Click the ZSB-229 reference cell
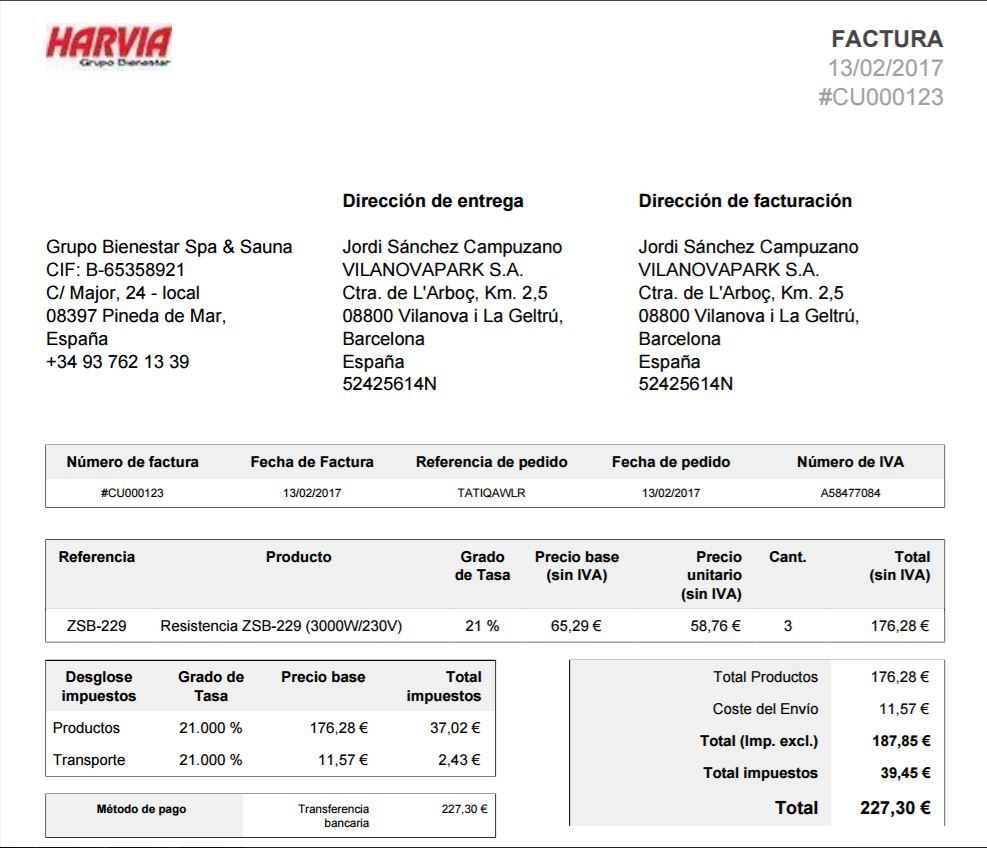 (96, 626)
